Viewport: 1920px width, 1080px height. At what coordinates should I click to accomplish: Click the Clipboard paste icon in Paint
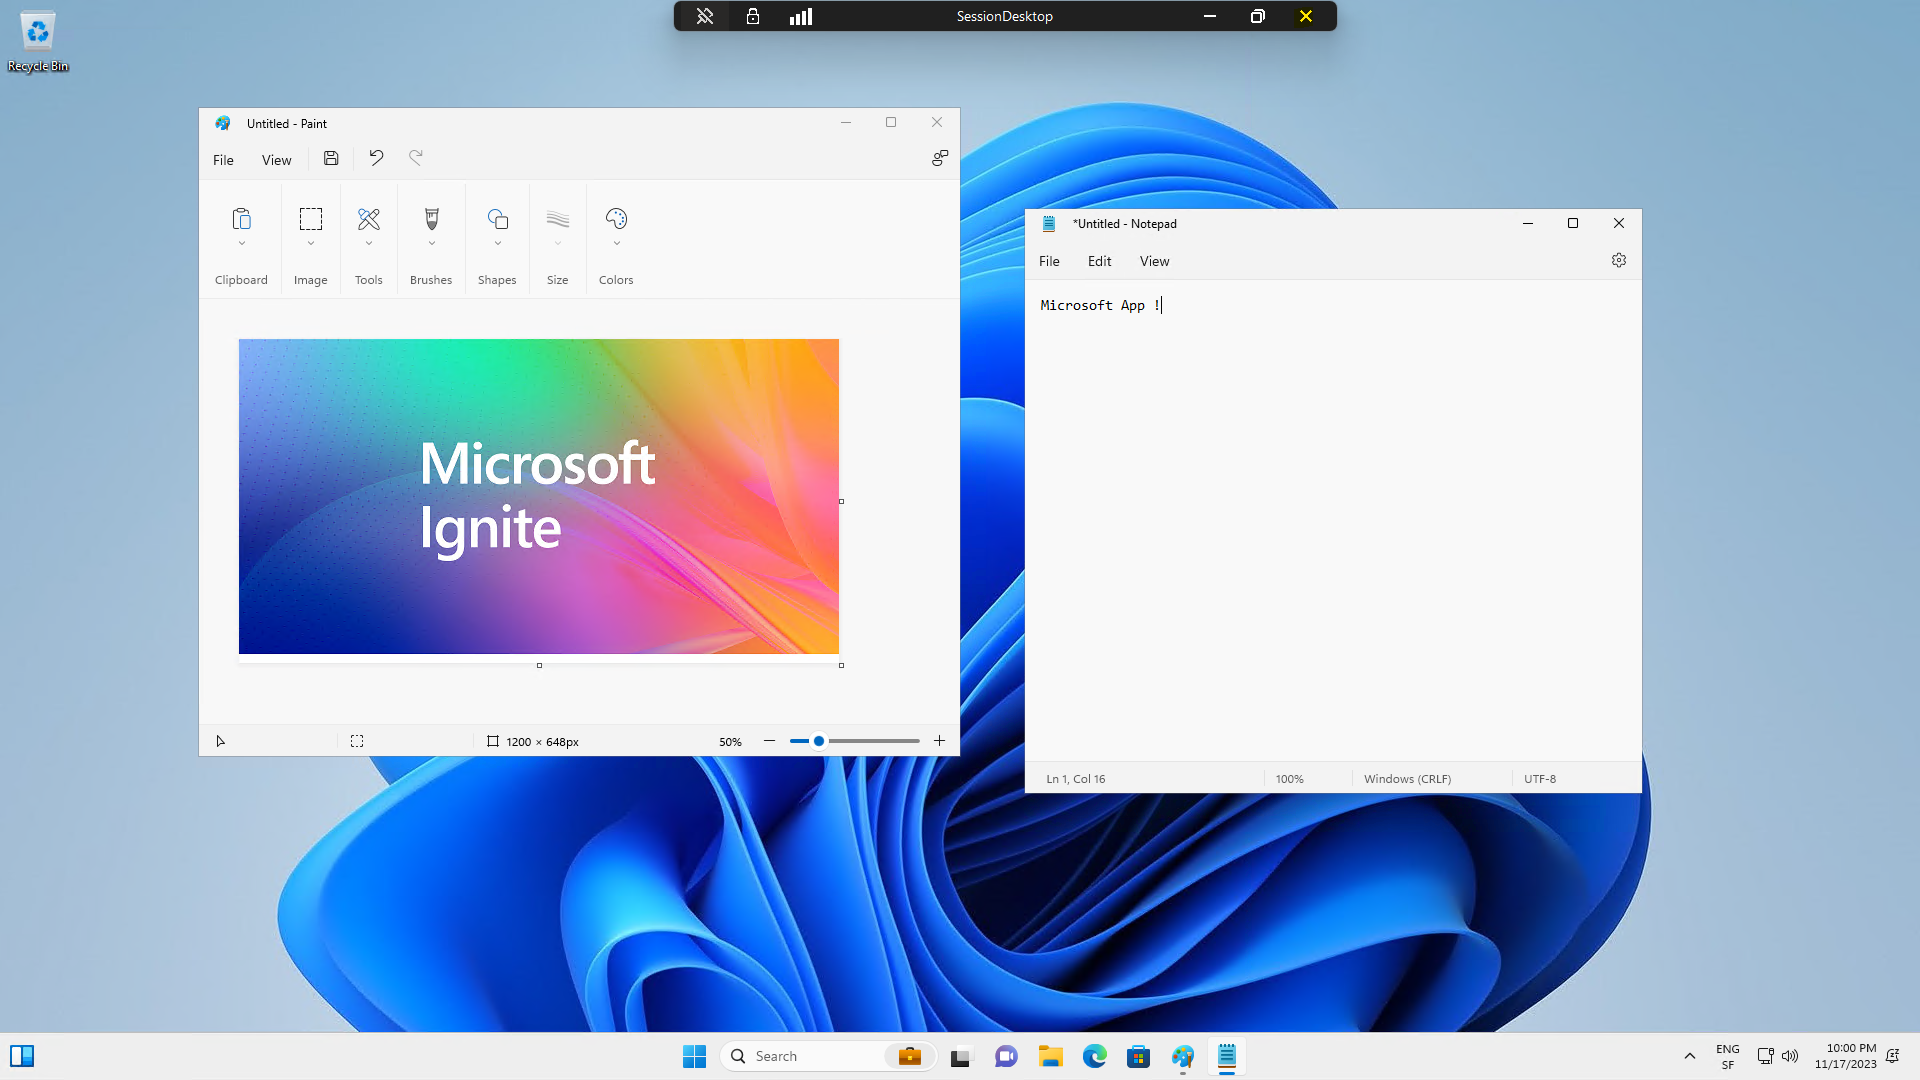tap(241, 219)
